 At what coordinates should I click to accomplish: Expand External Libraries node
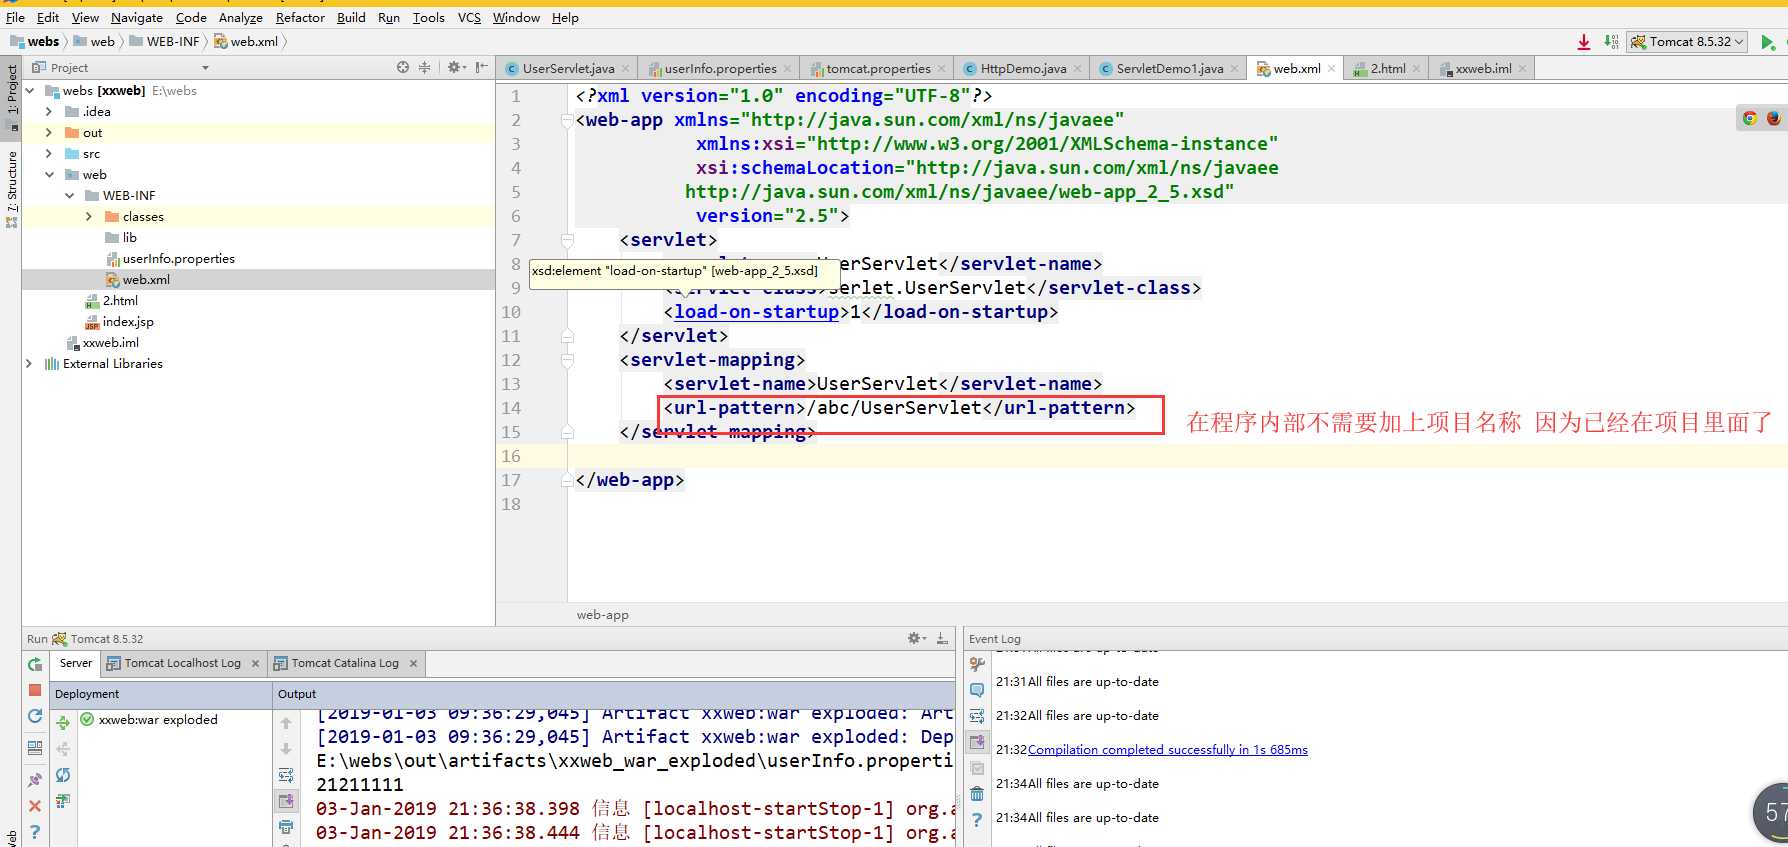(x=29, y=363)
